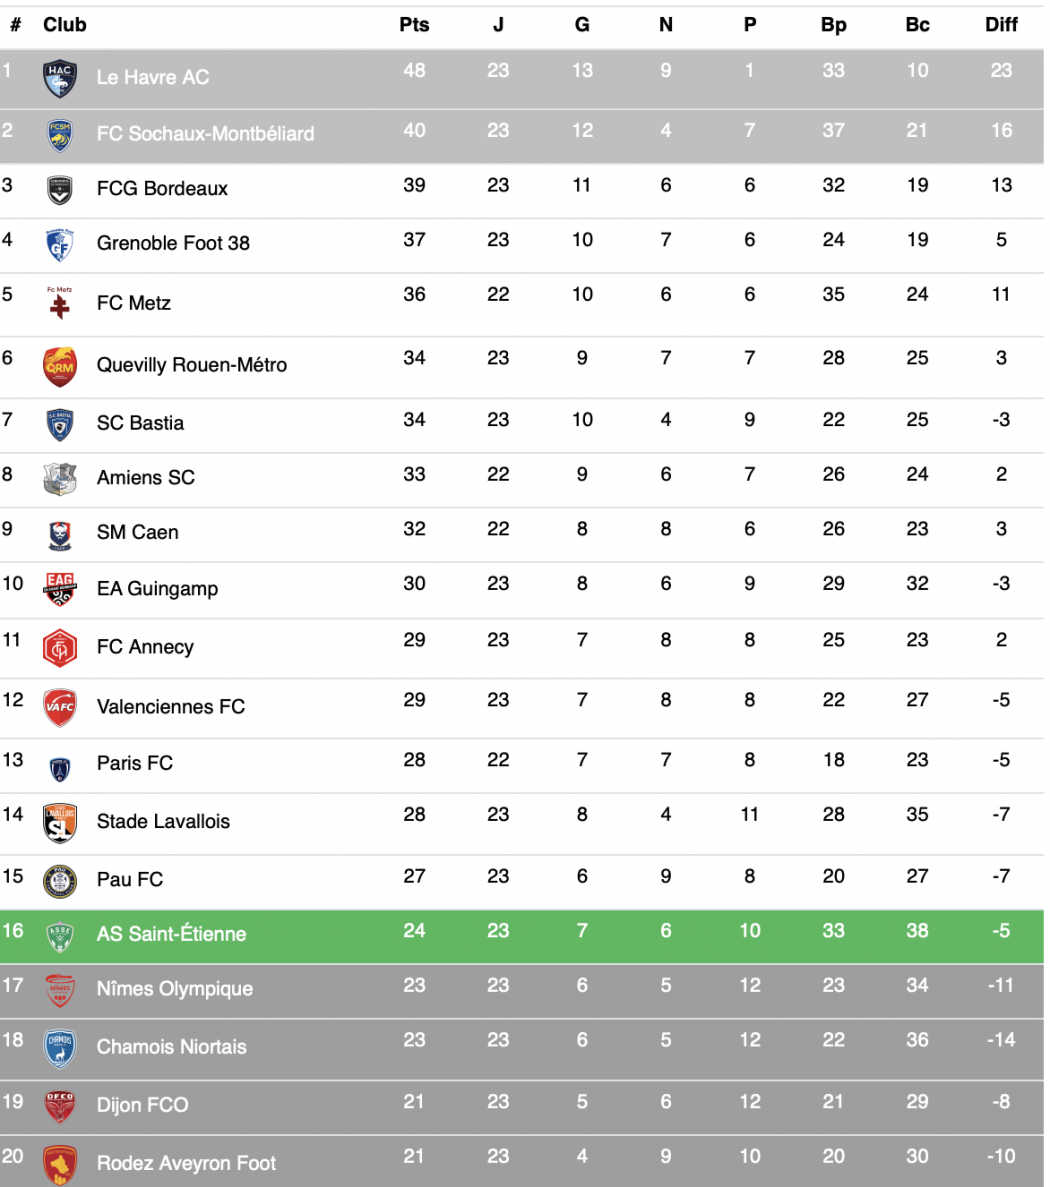The width and height of the screenshot is (1050, 1187).
Task: Click the FC Metz cross logo
Action: pyautogui.click(x=59, y=303)
